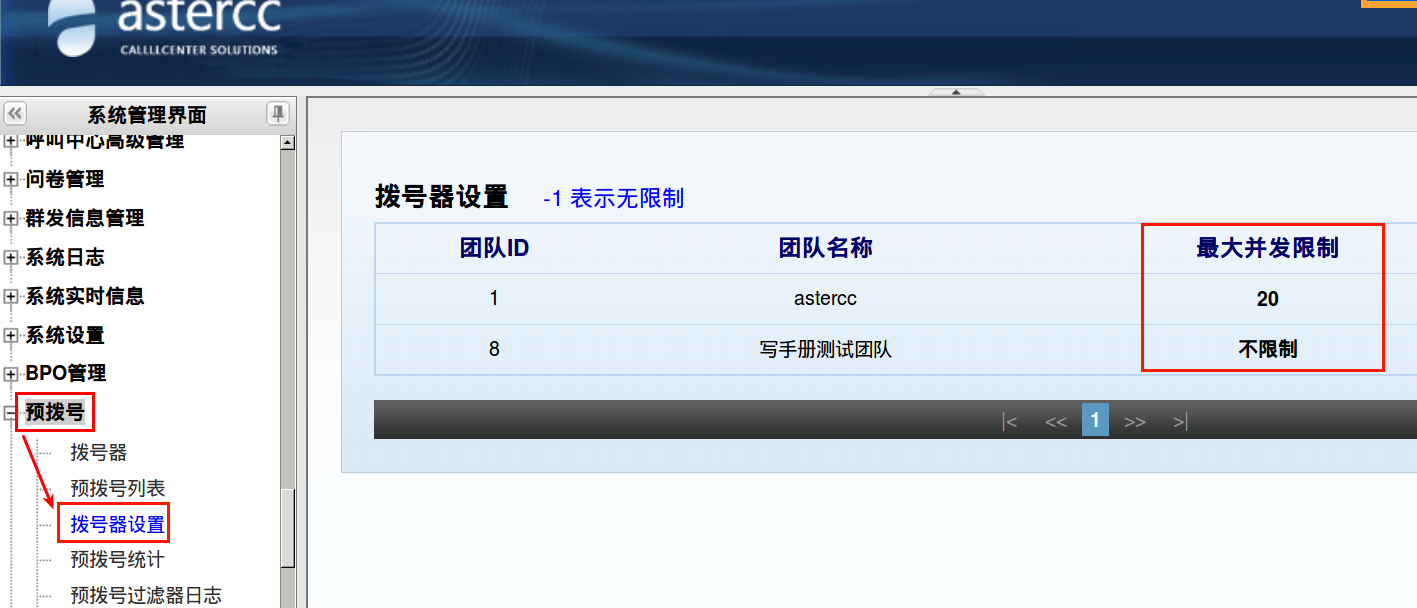The width and height of the screenshot is (1417, 608).
Task: Click the sidebar scrollbar up arrow
Action: [288, 143]
